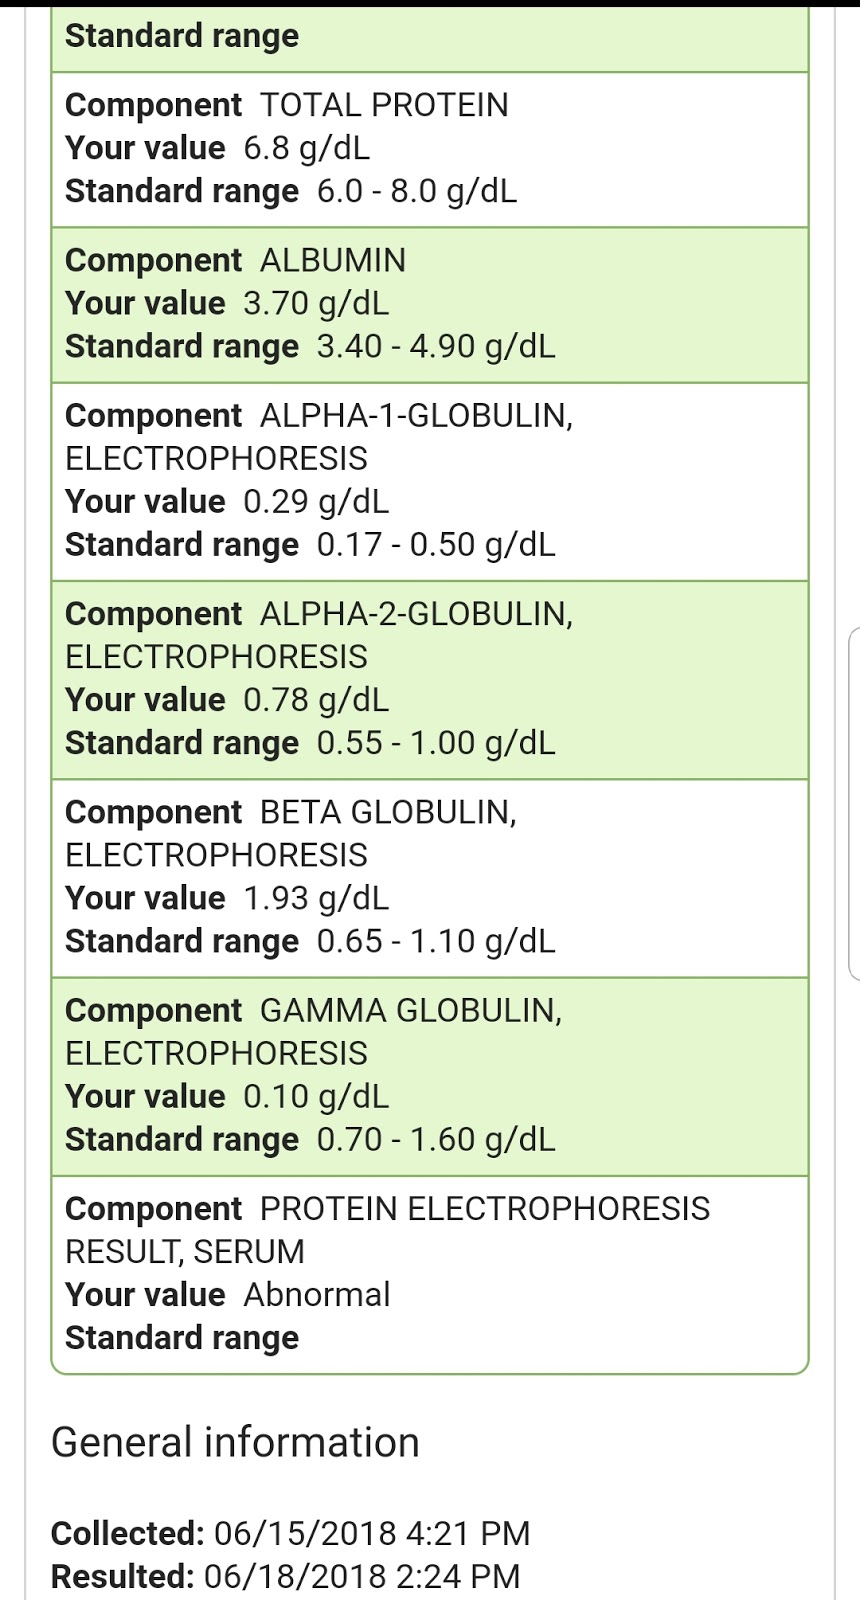Click the Abnormal result value
The image size is (860, 1600).
click(x=316, y=1294)
